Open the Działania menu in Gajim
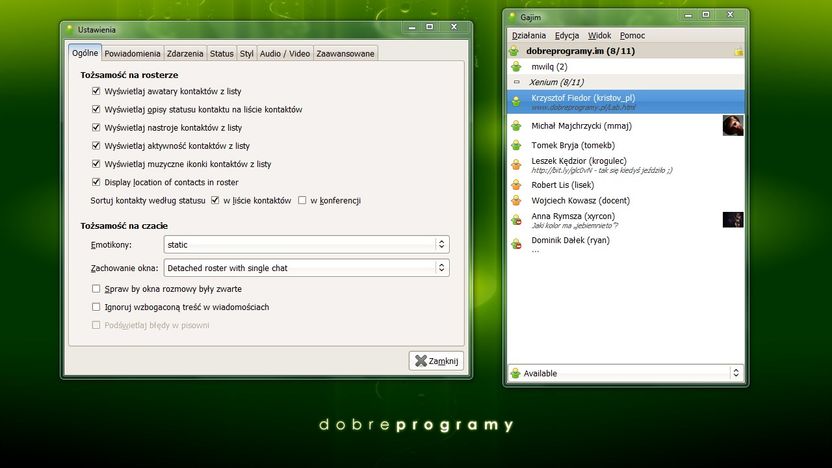Image resolution: width=832 pixels, height=468 pixels. (528, 36)
